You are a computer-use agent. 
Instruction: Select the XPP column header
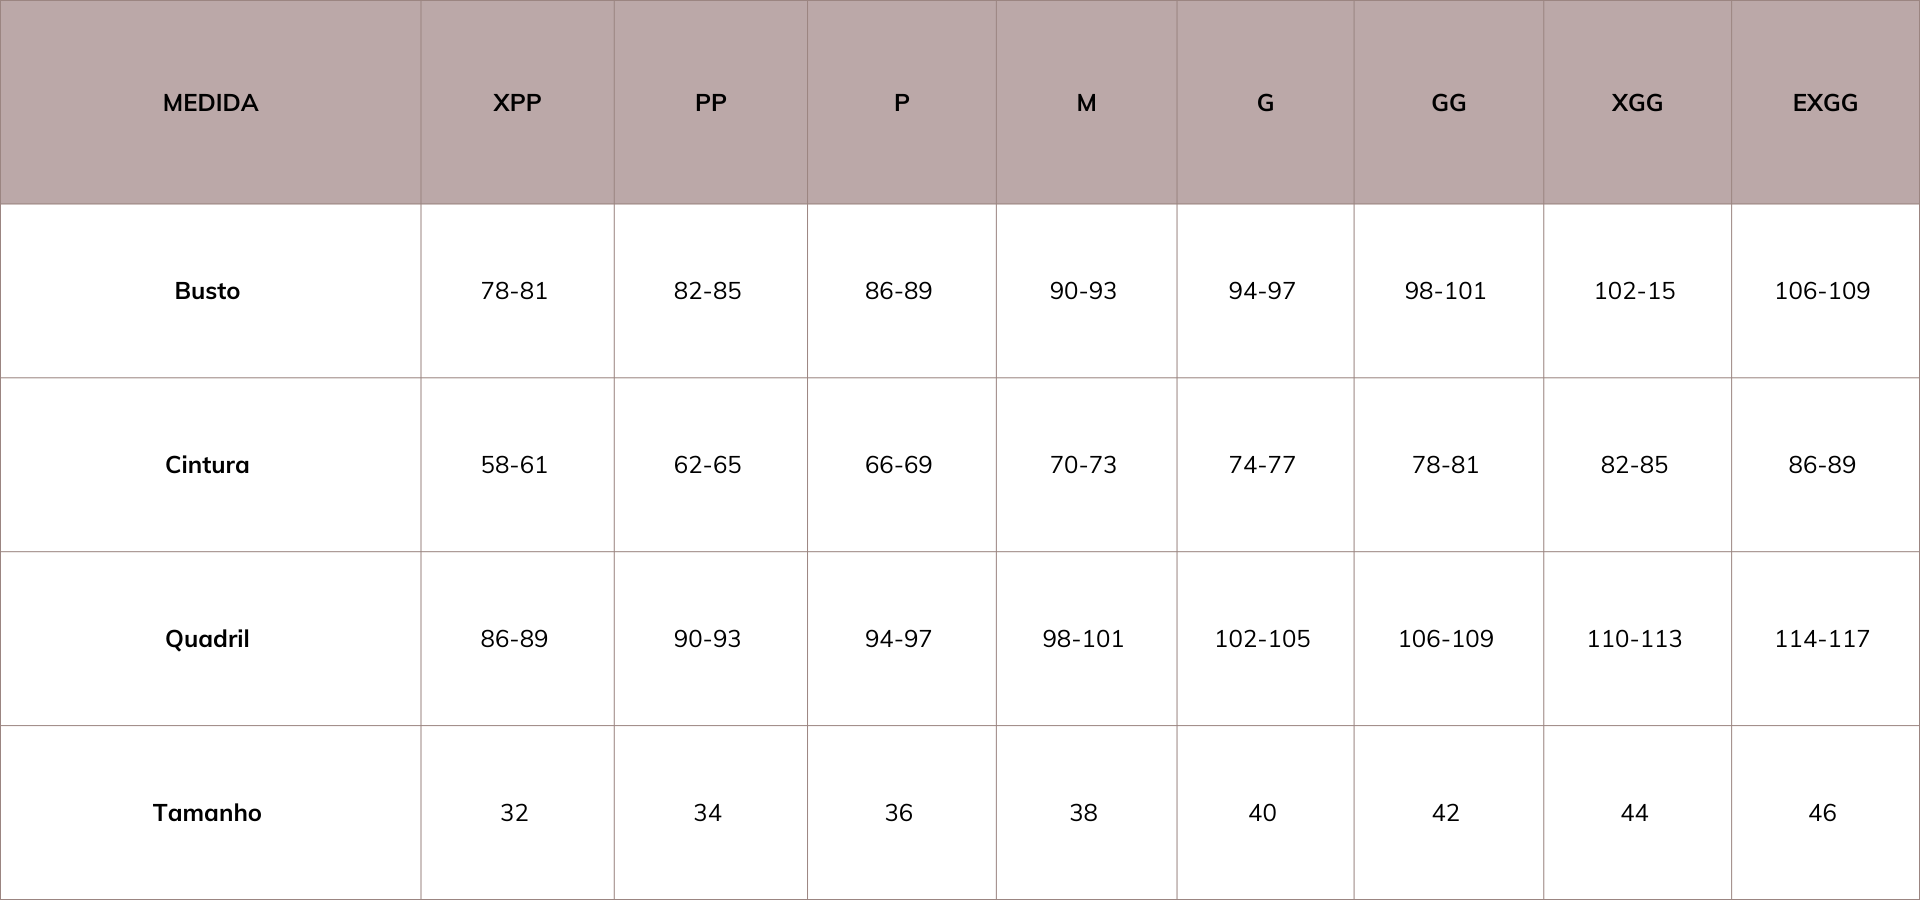[517, 103]
